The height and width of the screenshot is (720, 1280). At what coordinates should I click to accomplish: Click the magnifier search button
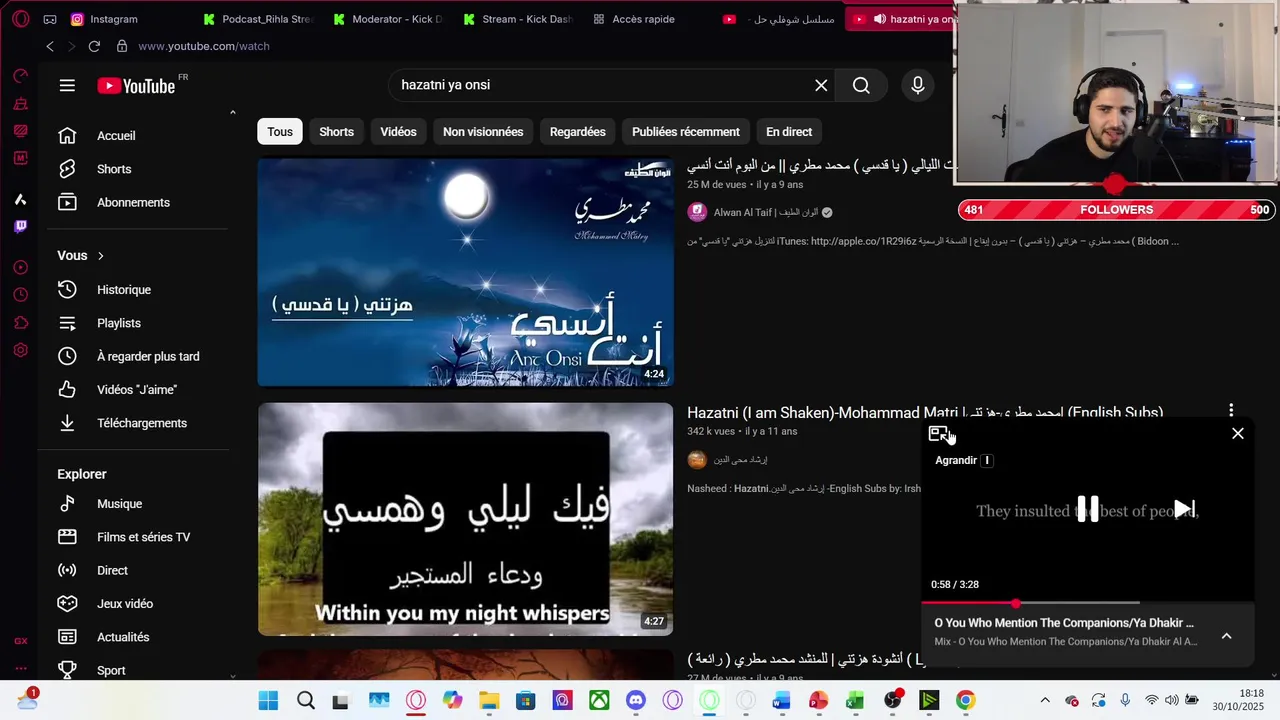pyautogui.click(x=861, y=86)
